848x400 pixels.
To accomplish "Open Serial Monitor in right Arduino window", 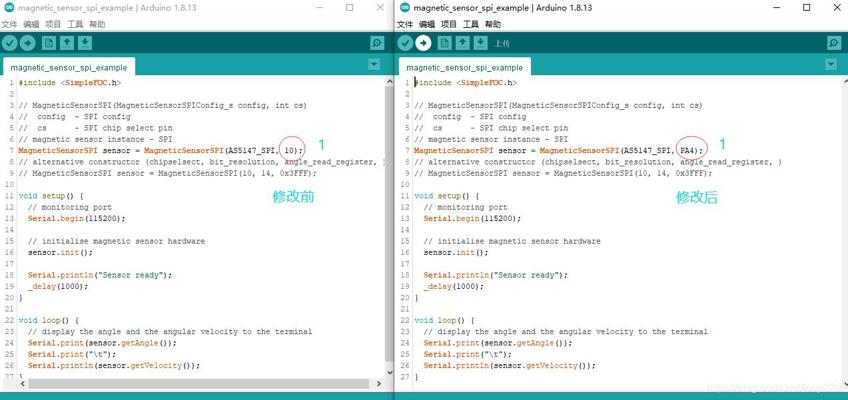I will (x=834, y=43).
